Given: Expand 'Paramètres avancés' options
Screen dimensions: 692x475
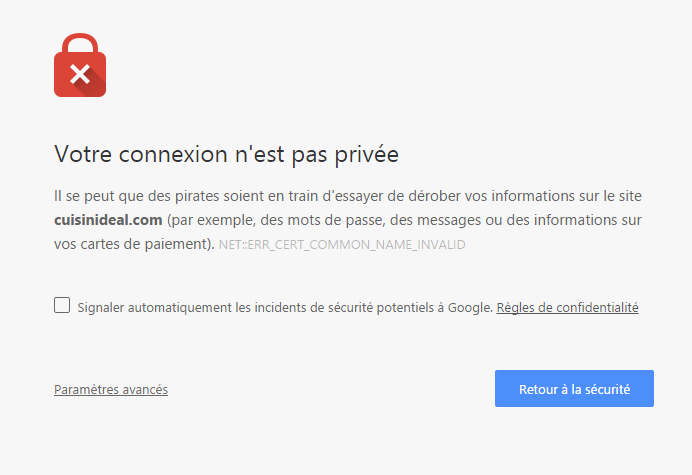Looking at the screenshot, I should click(111, 389).
